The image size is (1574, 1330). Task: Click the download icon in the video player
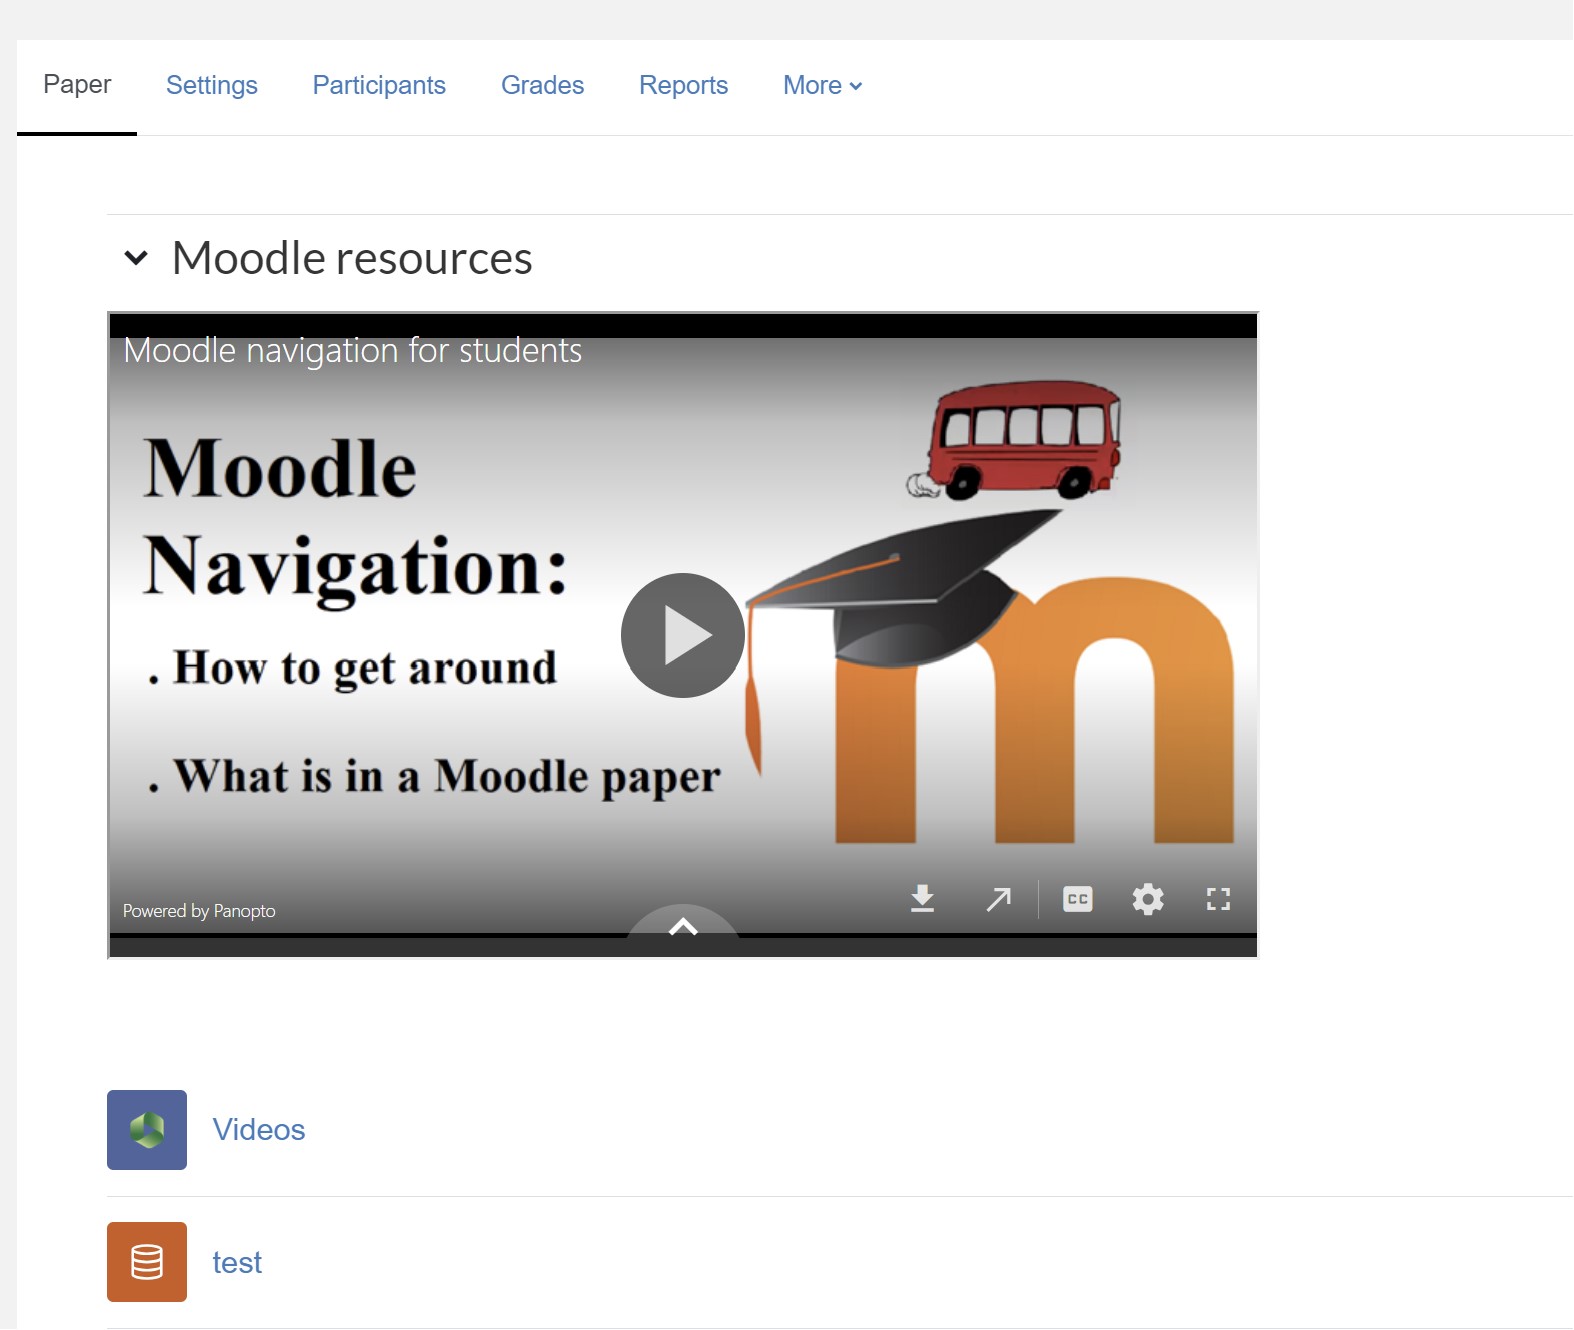point(922,899)
